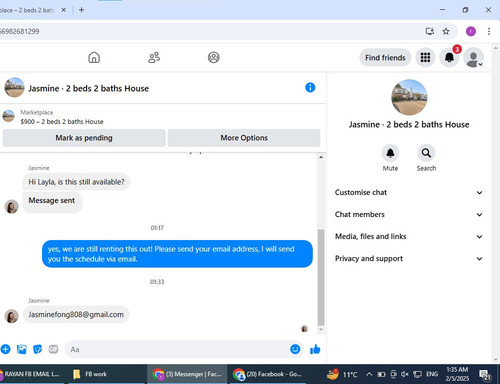This screenshot has width=500, height=384.
Task: Expand the Customise chat section
Action: click(x=409, y=192)
